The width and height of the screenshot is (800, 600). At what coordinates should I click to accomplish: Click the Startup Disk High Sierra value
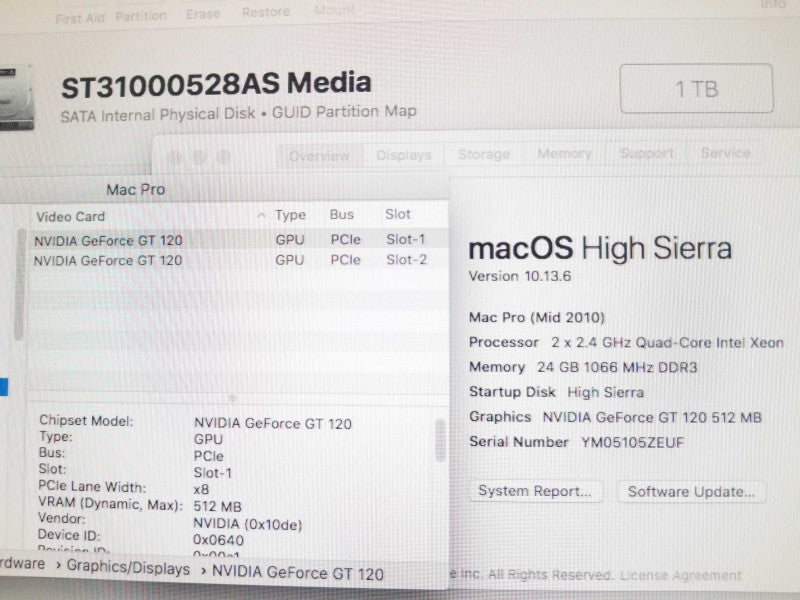[605, 392]
